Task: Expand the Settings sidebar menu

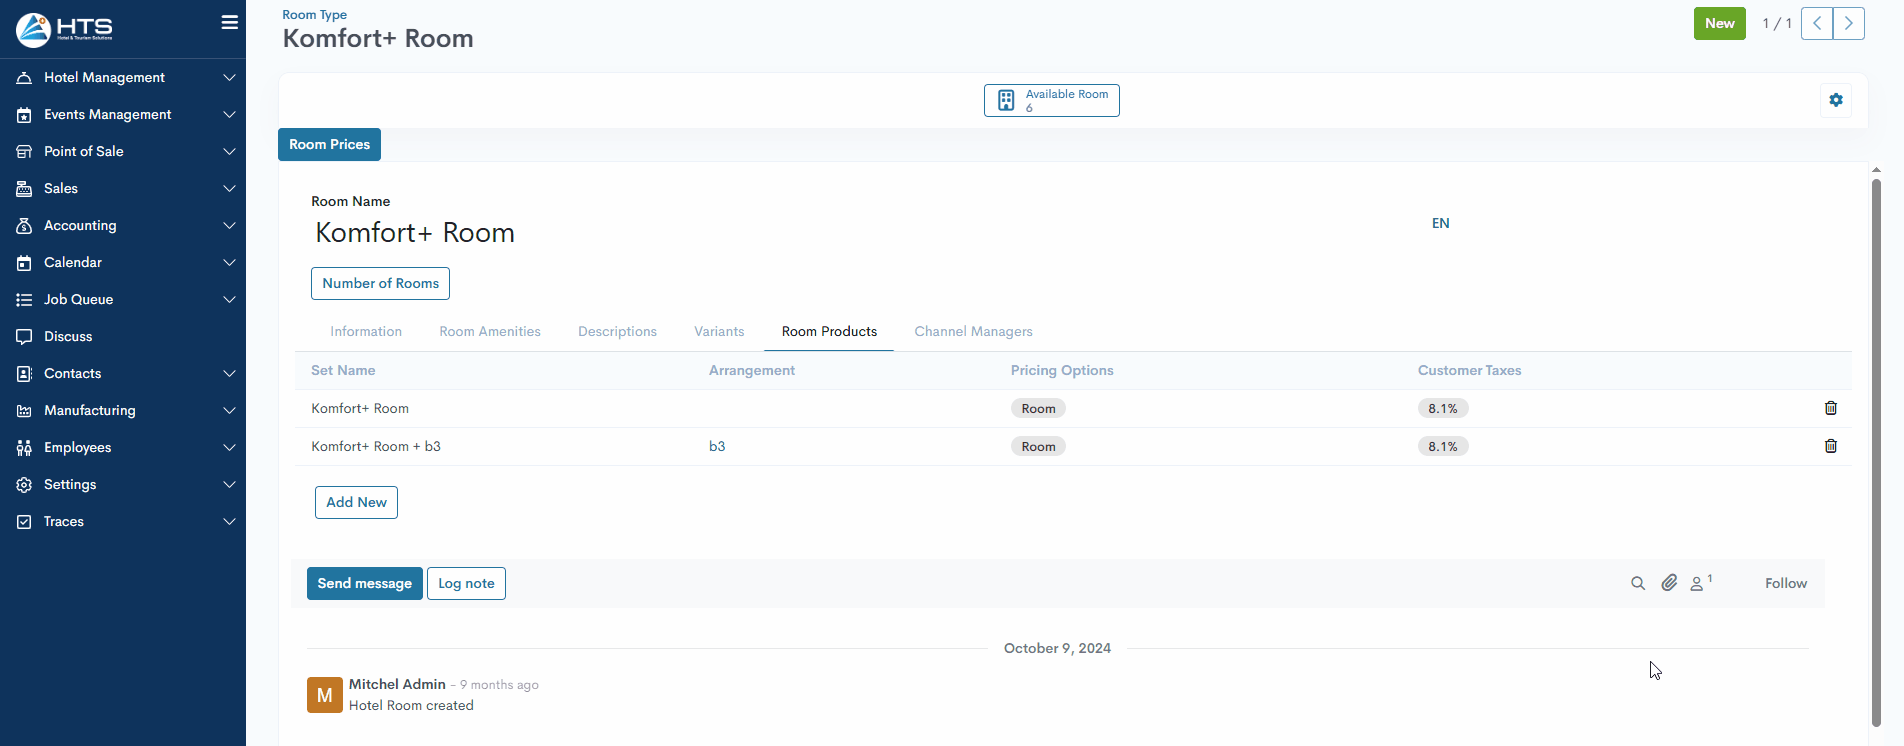Action: pos(123,484)
